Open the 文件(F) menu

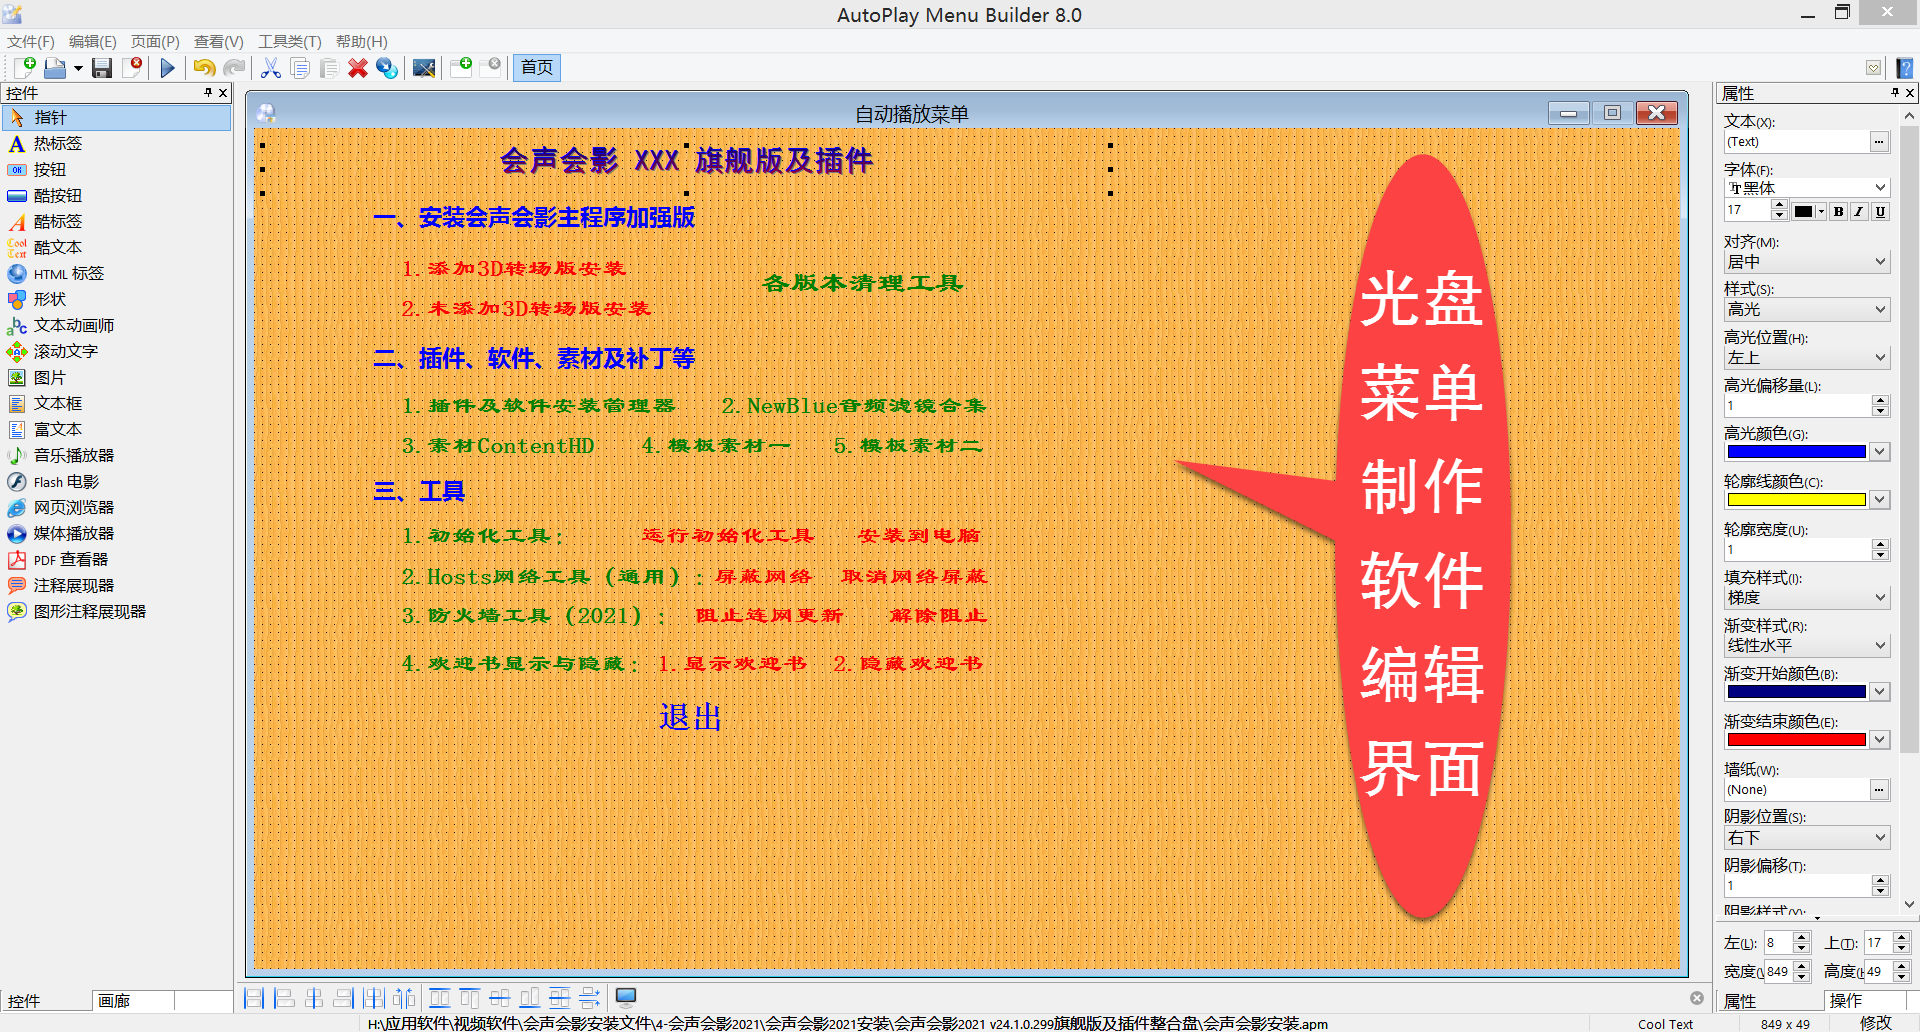tap(30, 41)
